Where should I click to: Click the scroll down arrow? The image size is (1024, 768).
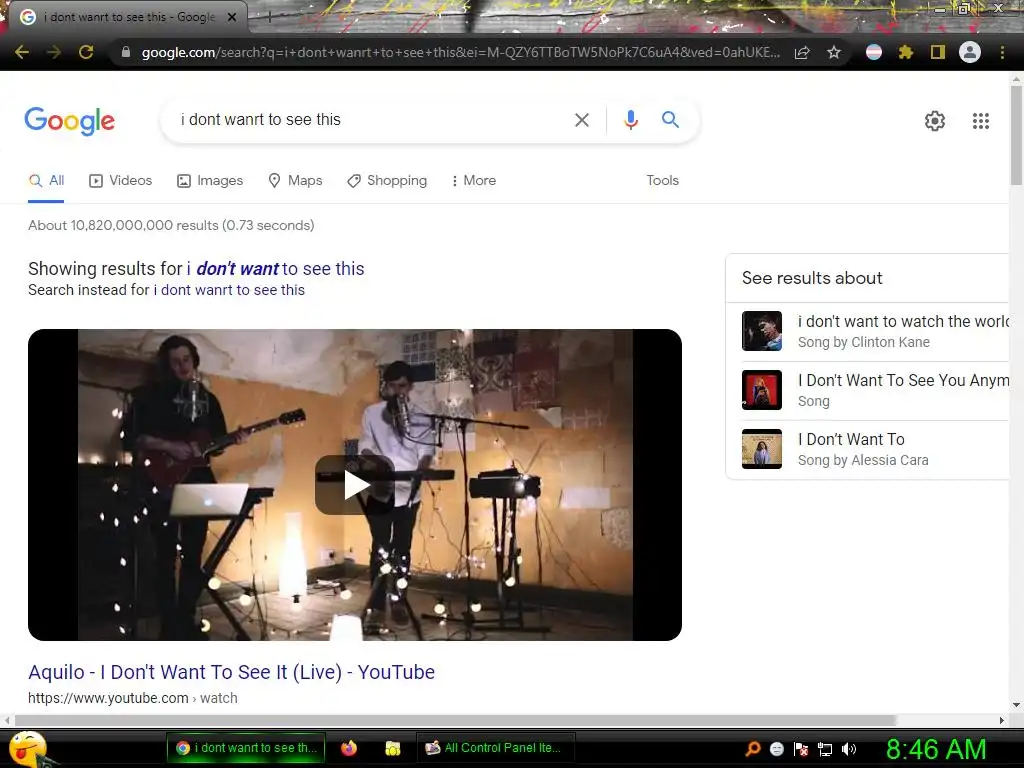(1016, 705)
